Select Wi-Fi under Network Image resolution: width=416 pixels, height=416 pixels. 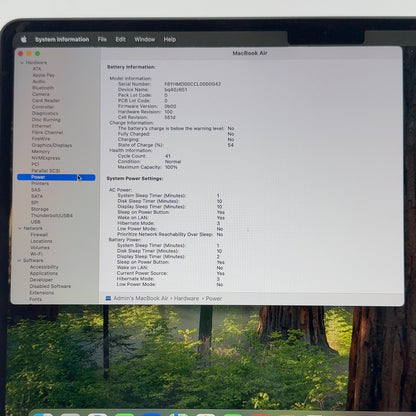coord(36,254)
